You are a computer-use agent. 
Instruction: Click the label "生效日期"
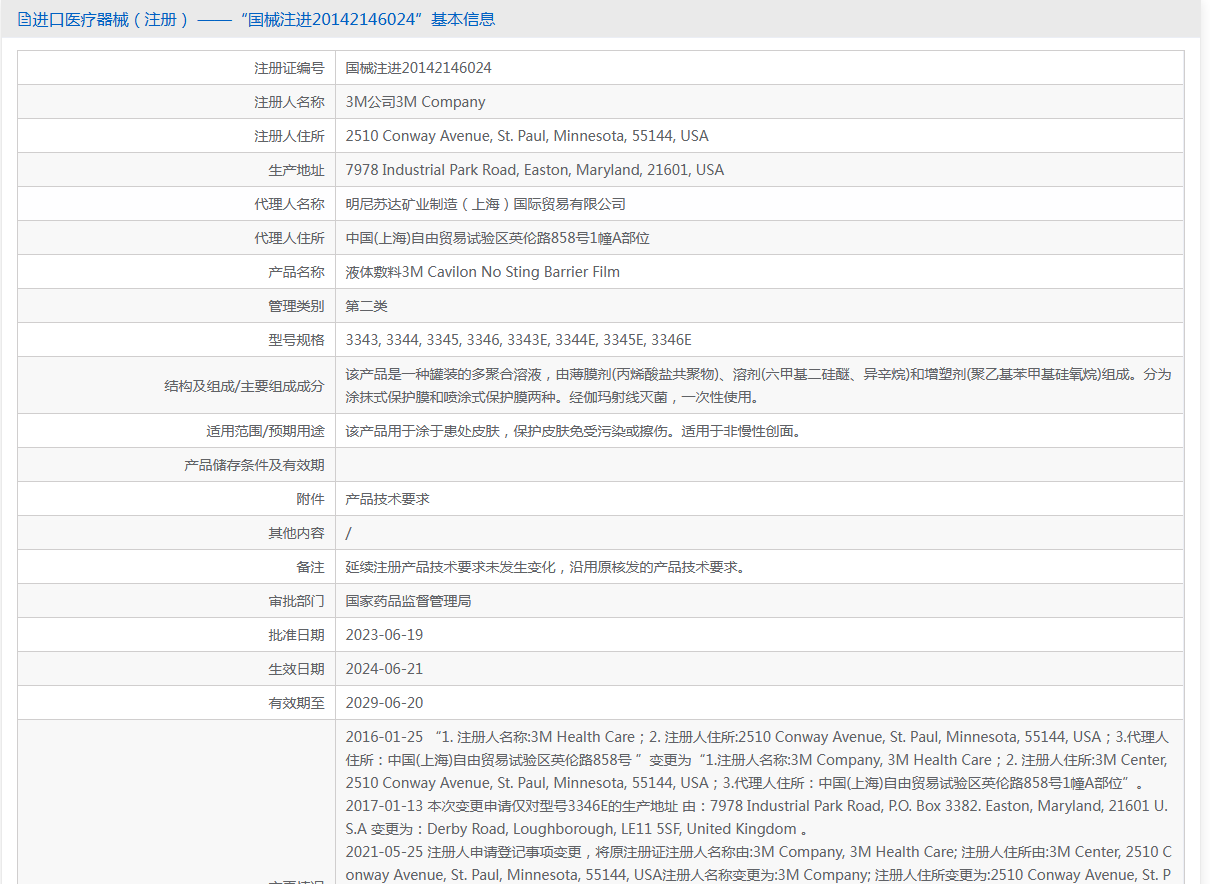tap(296, 669)
